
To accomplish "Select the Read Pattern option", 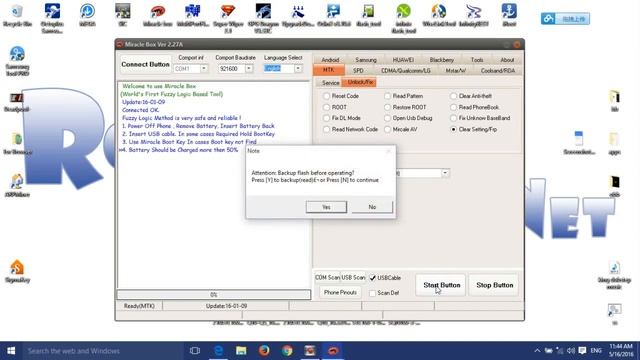I will 387,96.
